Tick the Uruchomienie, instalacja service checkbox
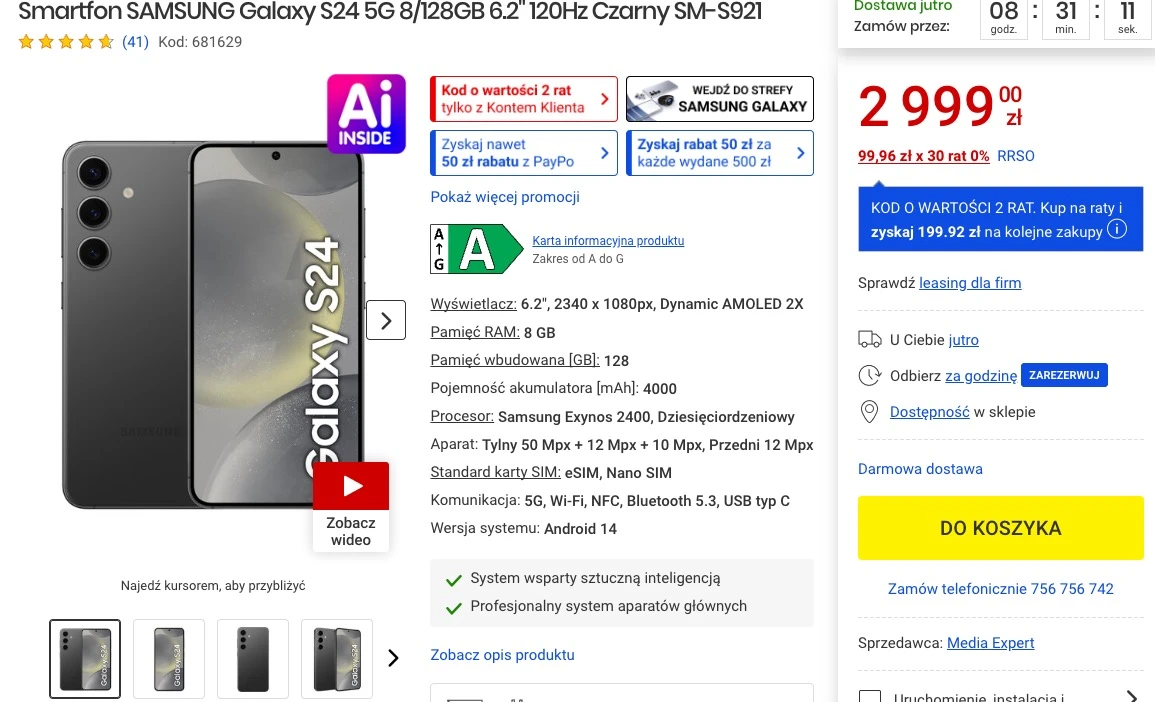 [870, 696]
